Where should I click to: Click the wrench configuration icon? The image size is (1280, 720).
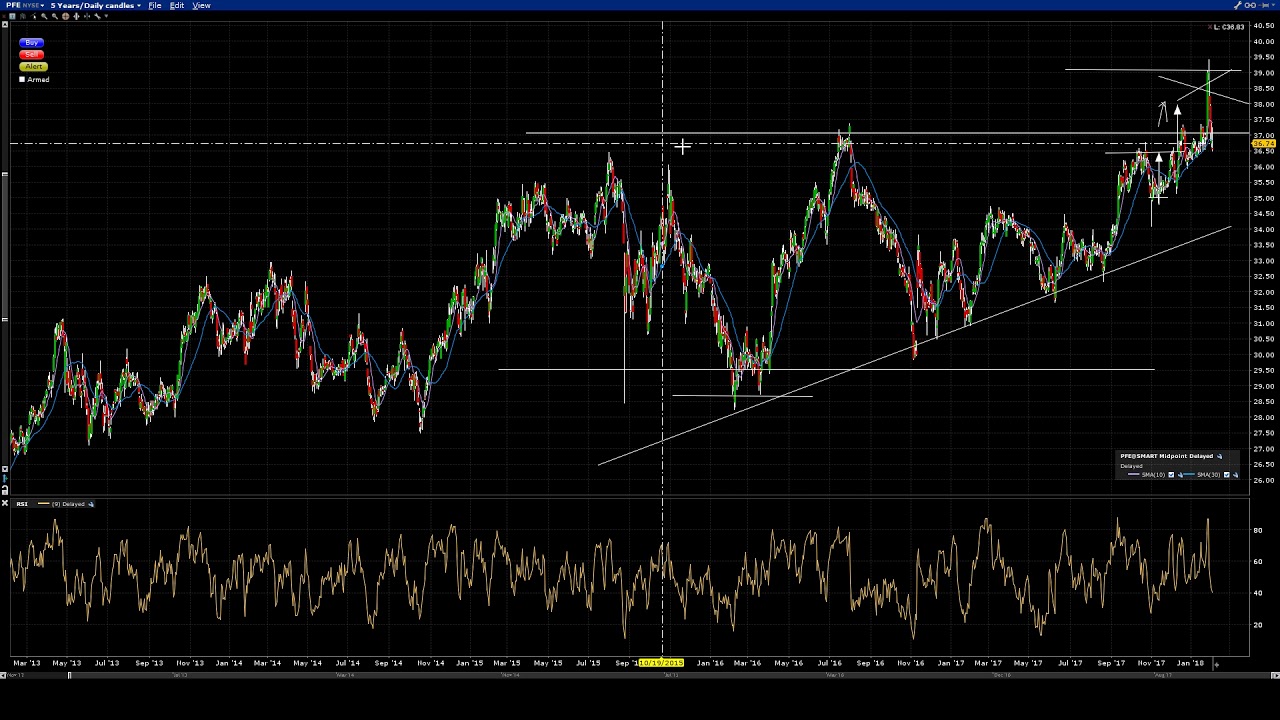(x=97, y=16)
